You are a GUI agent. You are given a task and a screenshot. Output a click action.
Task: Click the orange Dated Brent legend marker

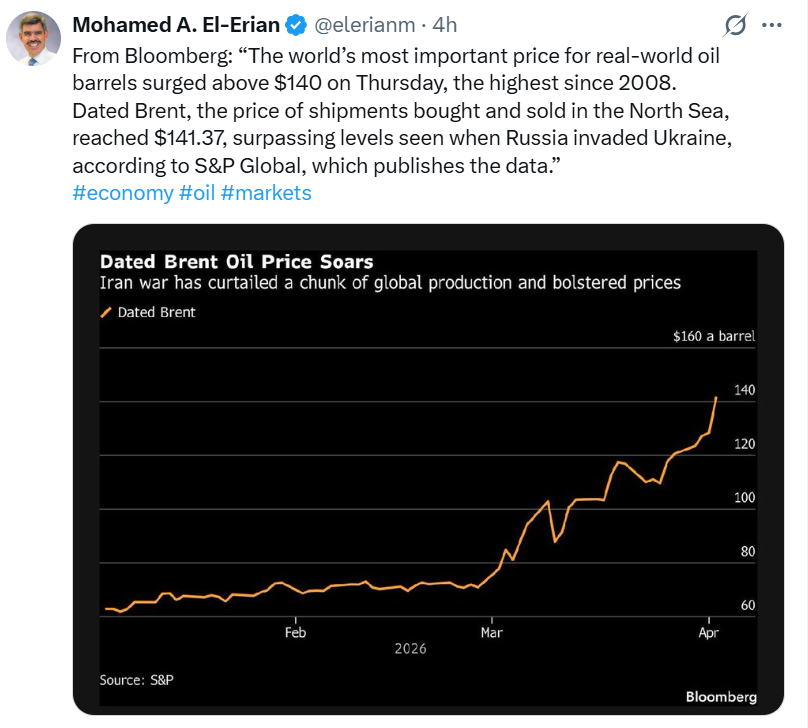tap(106, 312)
